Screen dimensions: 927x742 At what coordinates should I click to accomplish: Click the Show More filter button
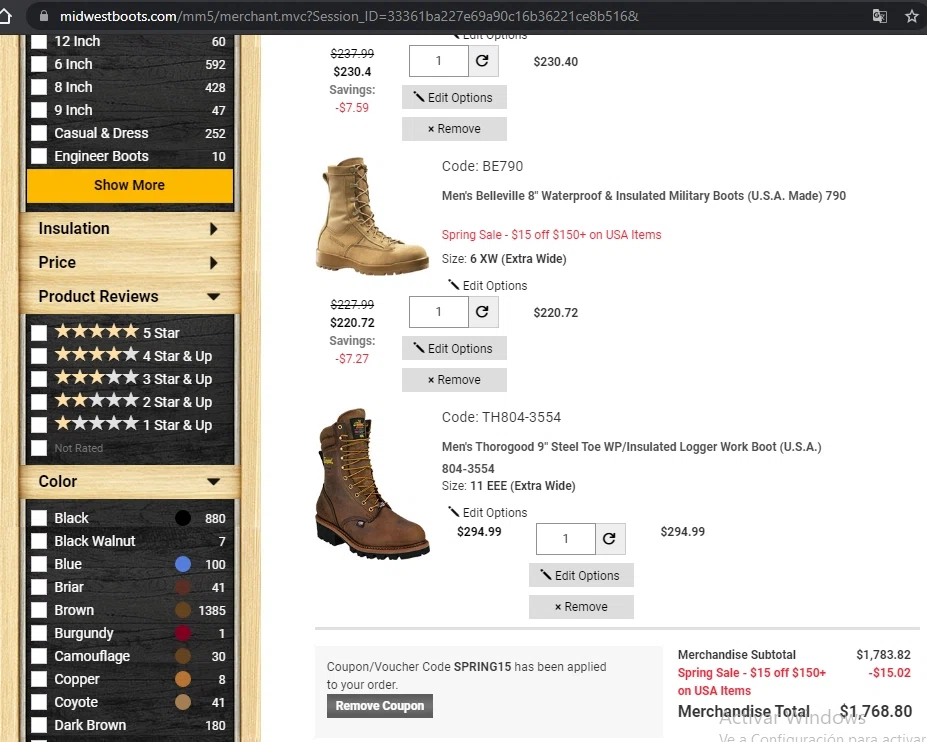pos(129,186)
